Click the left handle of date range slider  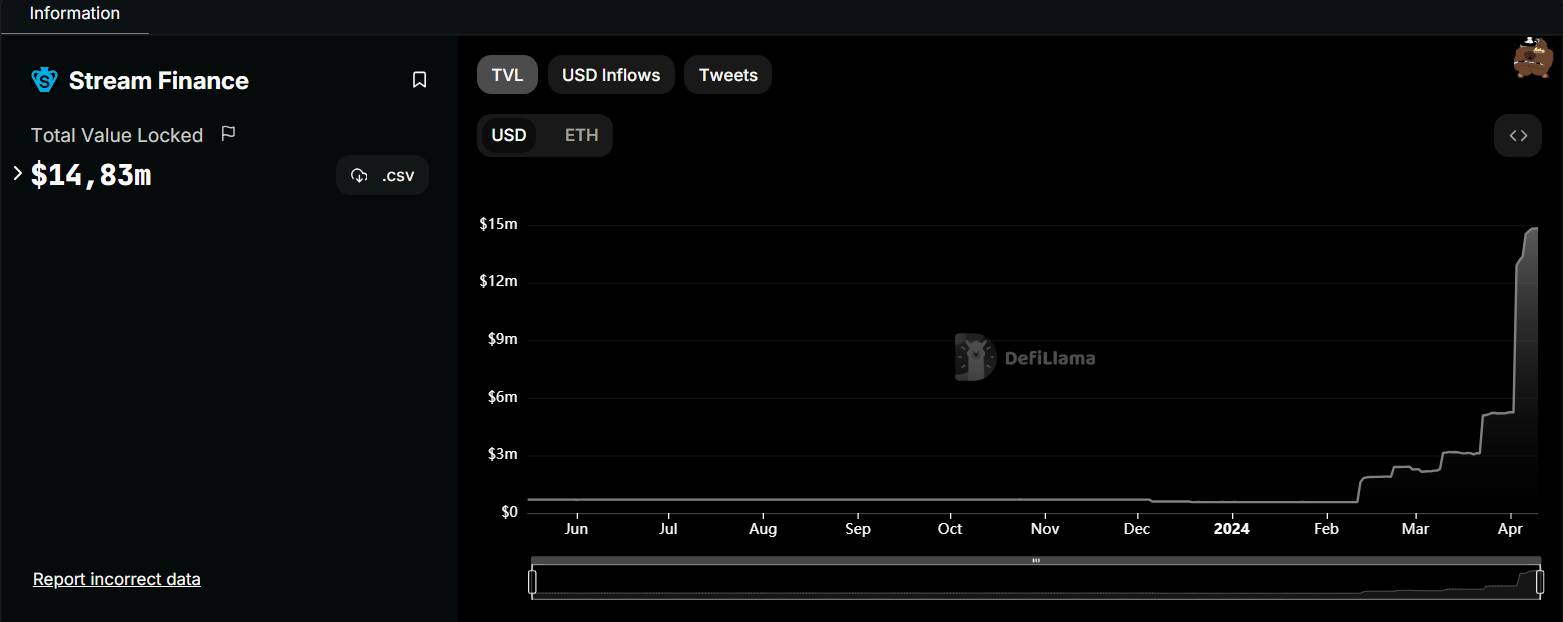[x=533, y=582]
